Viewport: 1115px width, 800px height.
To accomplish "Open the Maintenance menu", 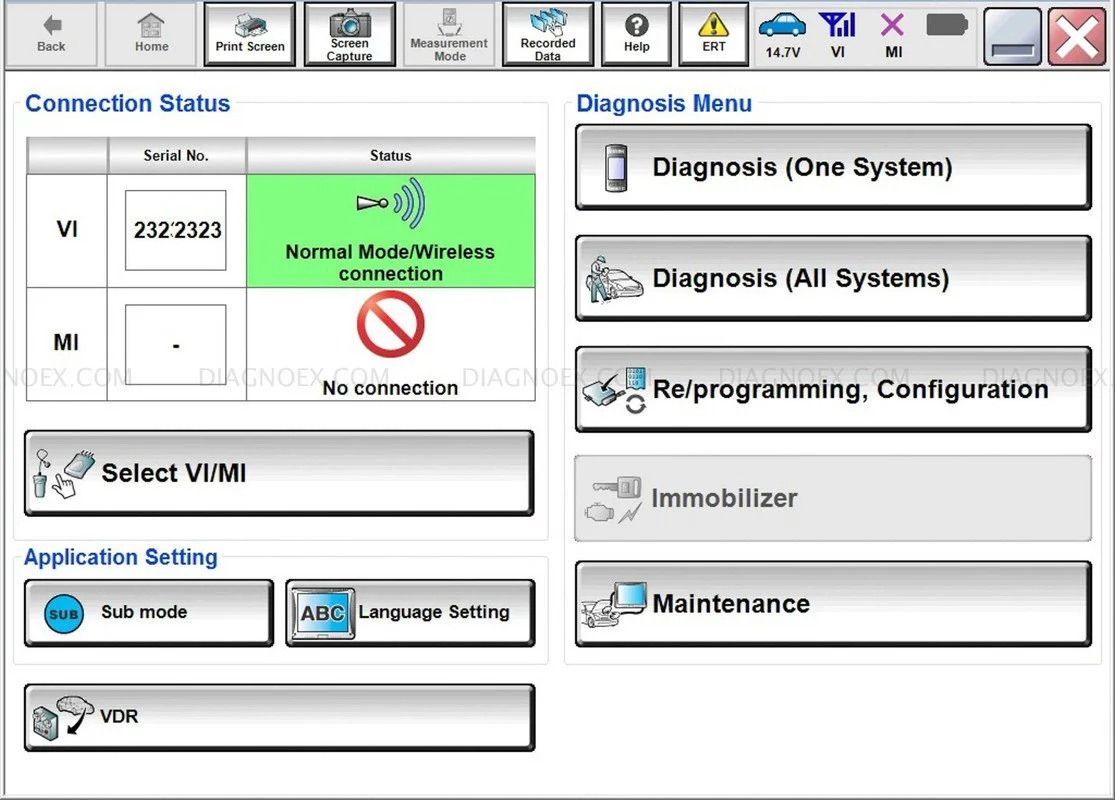I will click(x=832, y=604).
